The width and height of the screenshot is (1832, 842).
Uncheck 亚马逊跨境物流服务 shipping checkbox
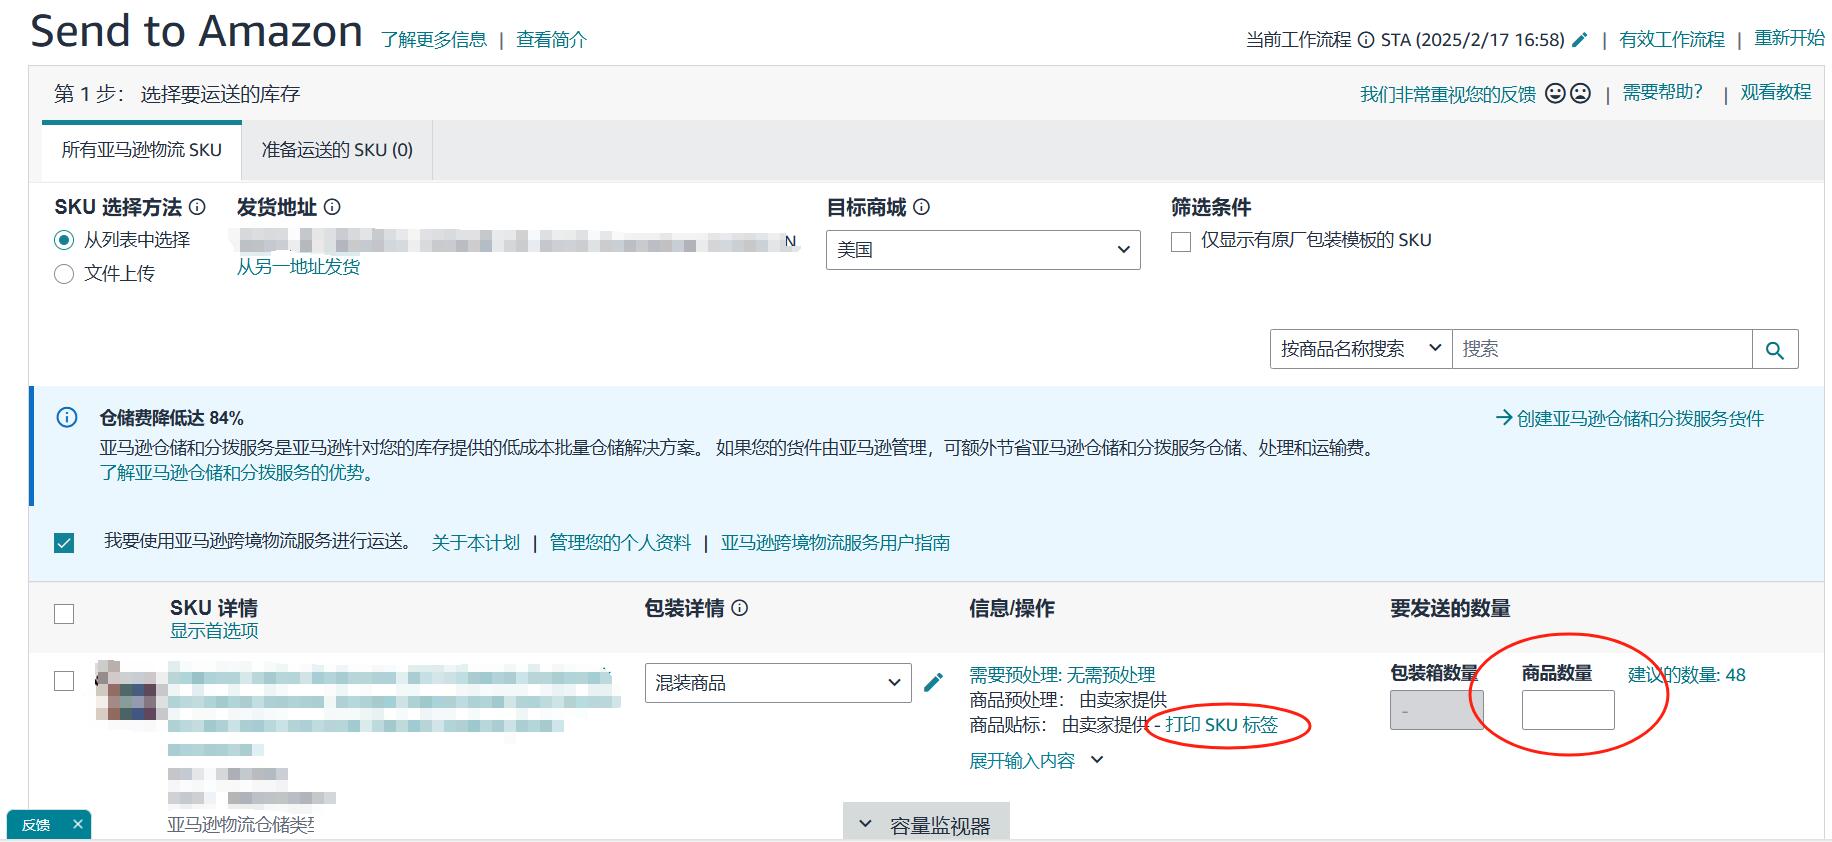[64, 543]
